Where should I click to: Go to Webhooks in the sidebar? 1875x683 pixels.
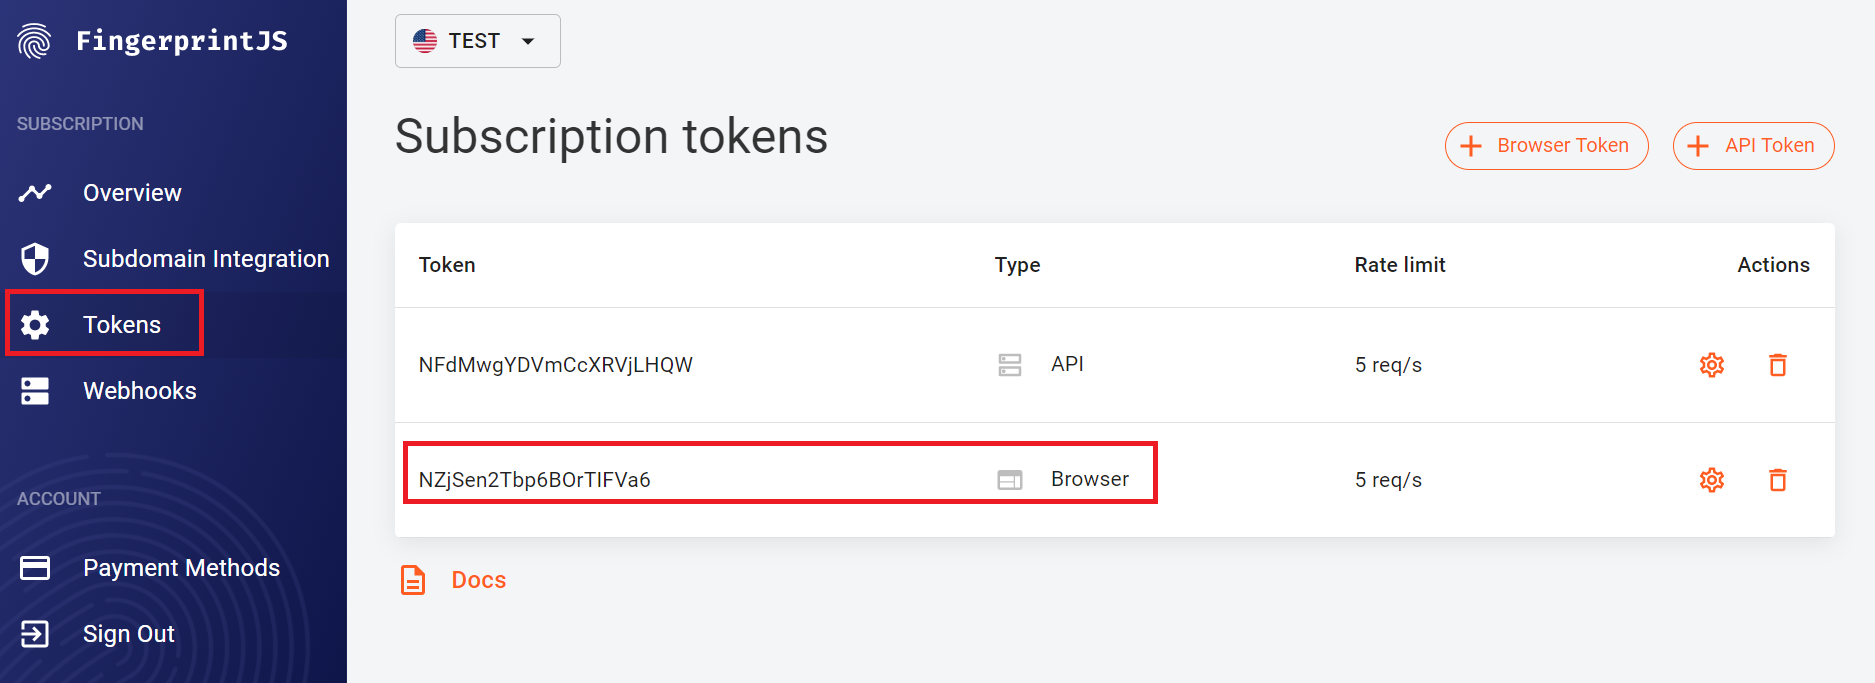click(139, 391)
